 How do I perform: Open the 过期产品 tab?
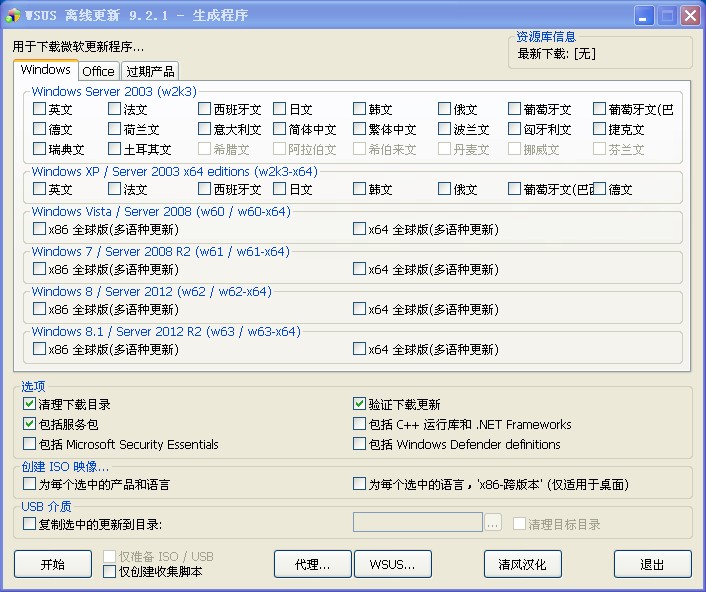coord(150,71)
